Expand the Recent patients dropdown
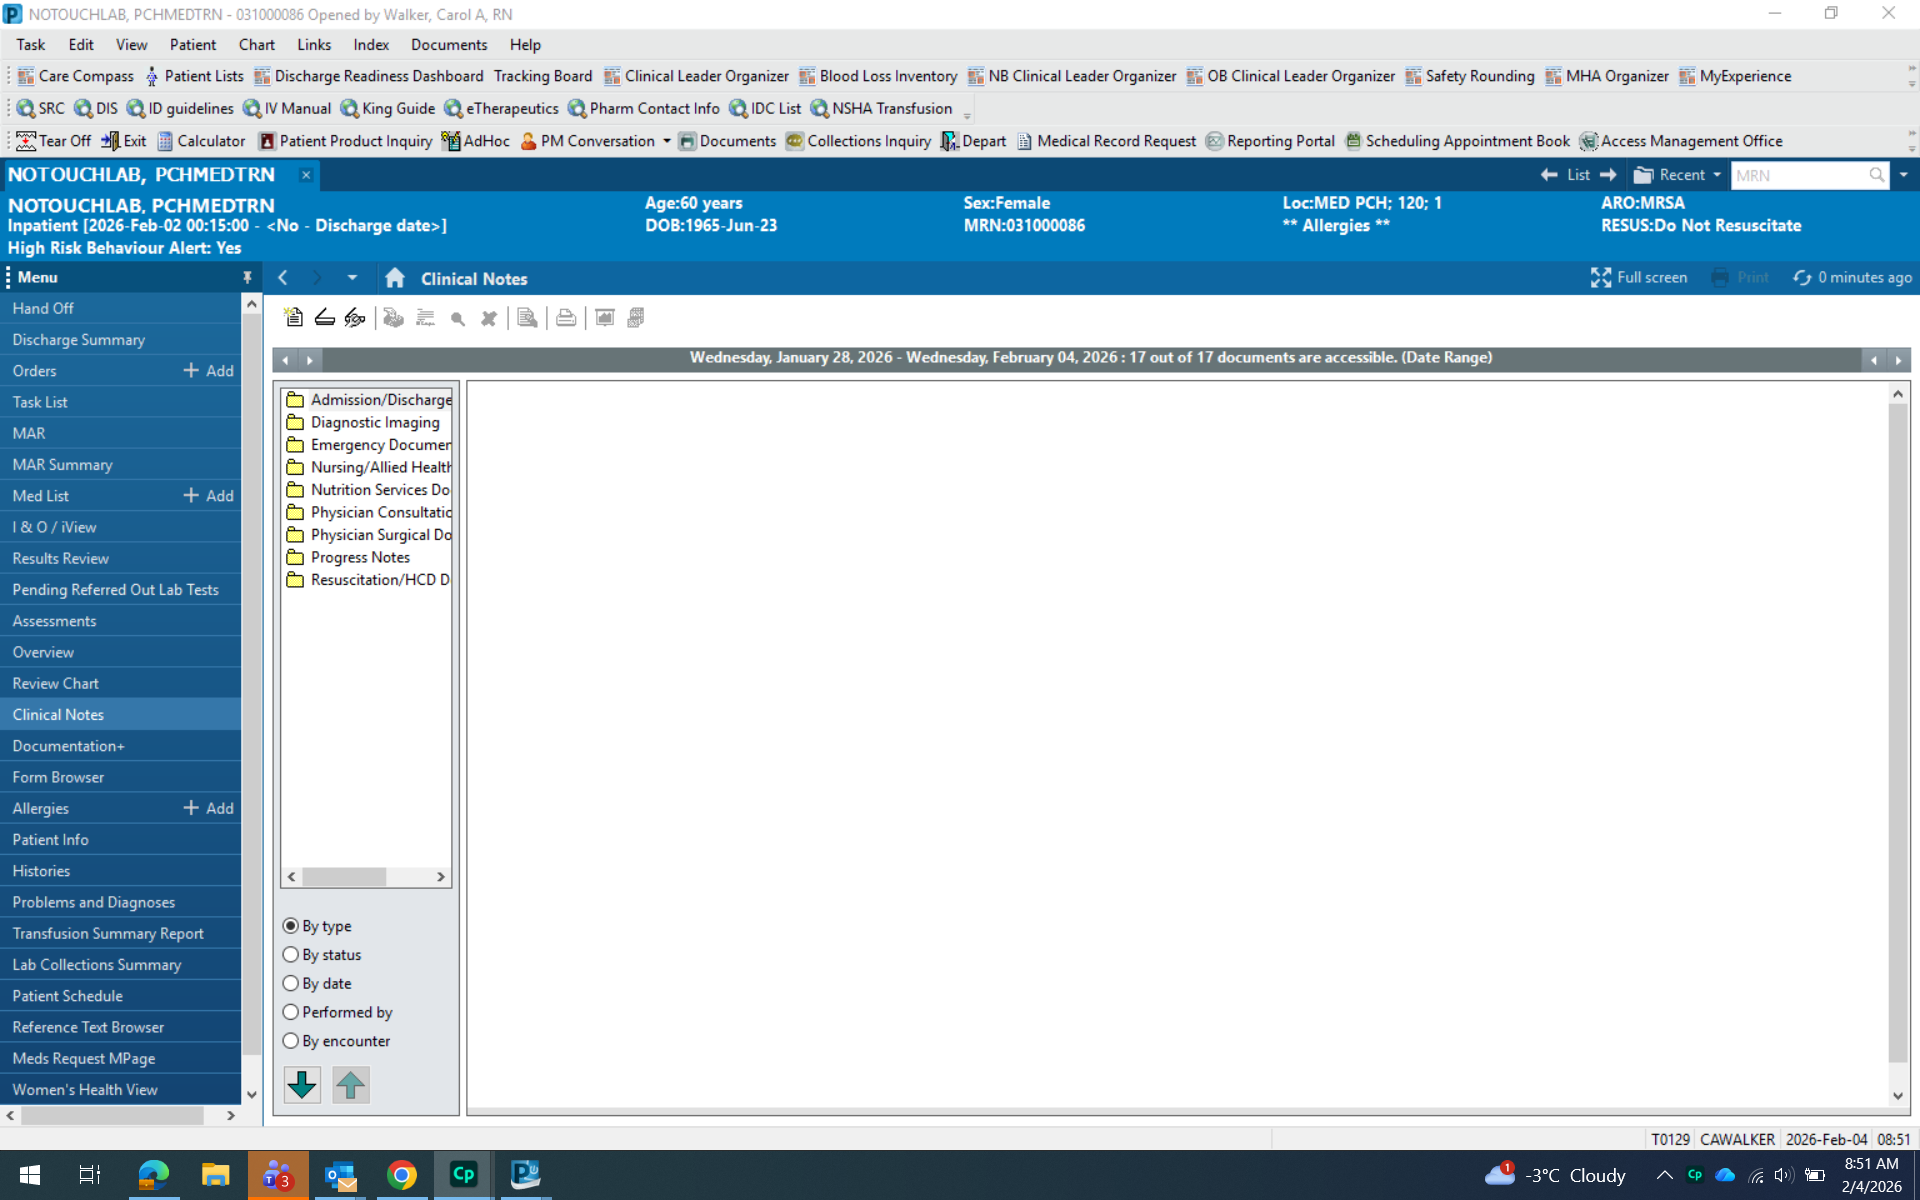The height and width of the screenshot is (1200, 1920). [1717, 175]
